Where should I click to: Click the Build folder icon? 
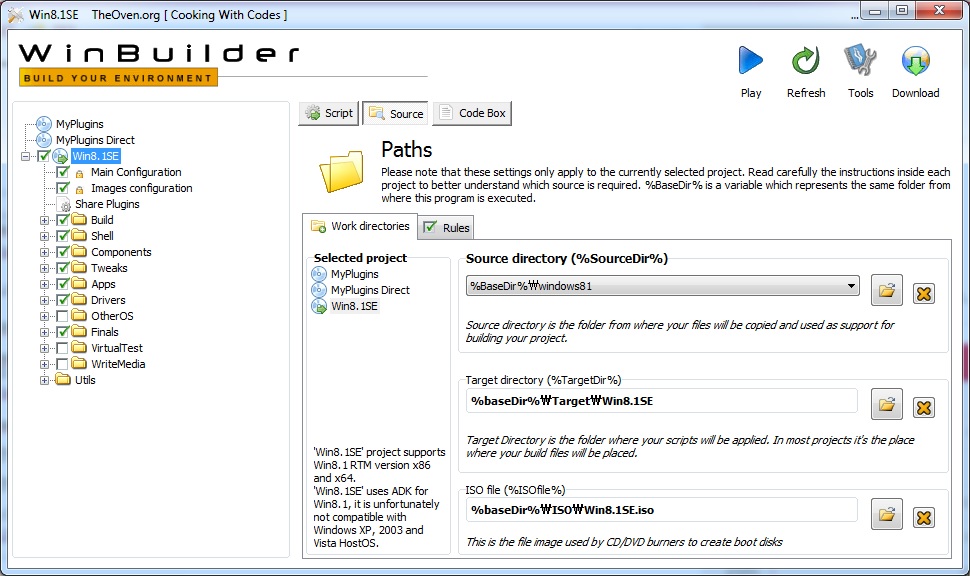click(79, 219)
